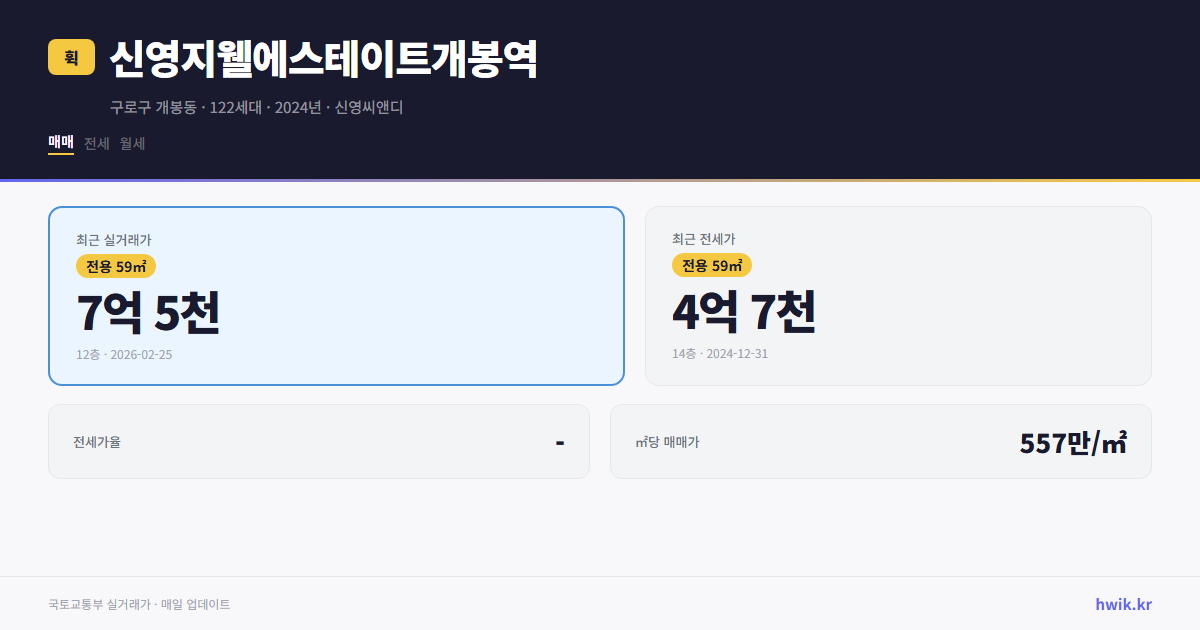1200x630 pixels.
Task: Switch to the 전세 tab
Action: tap(95, 143)
